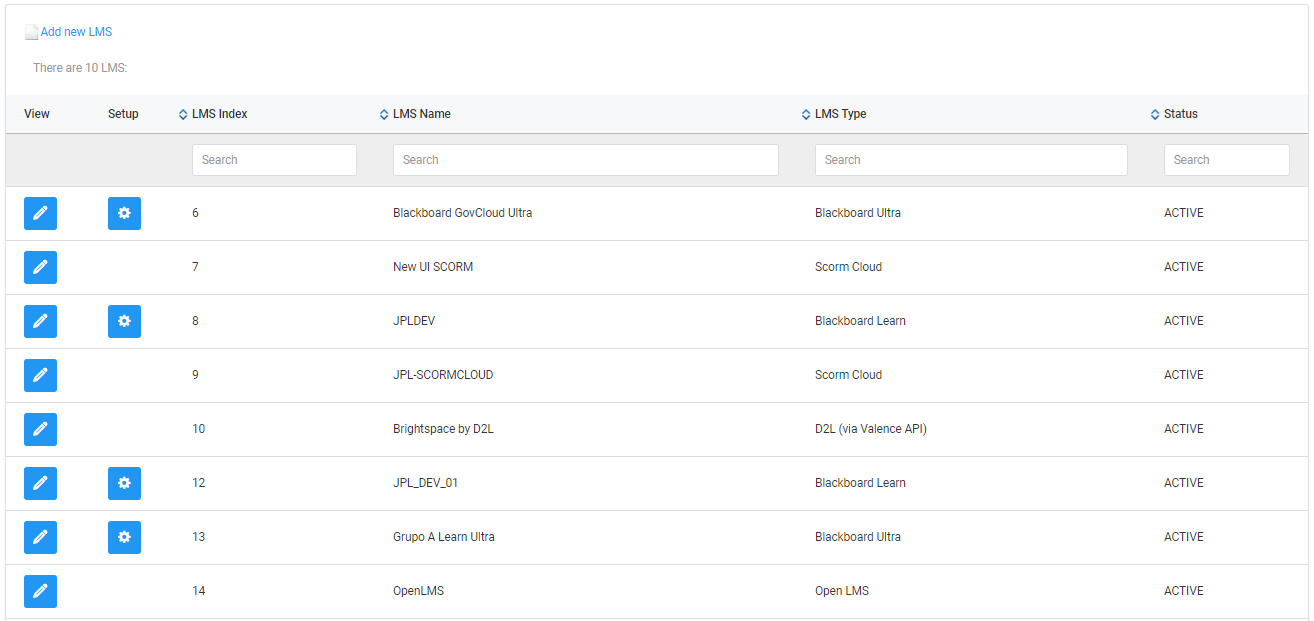
Task: Select the New UI SCORM name cell
Action: tap(433, 267)
